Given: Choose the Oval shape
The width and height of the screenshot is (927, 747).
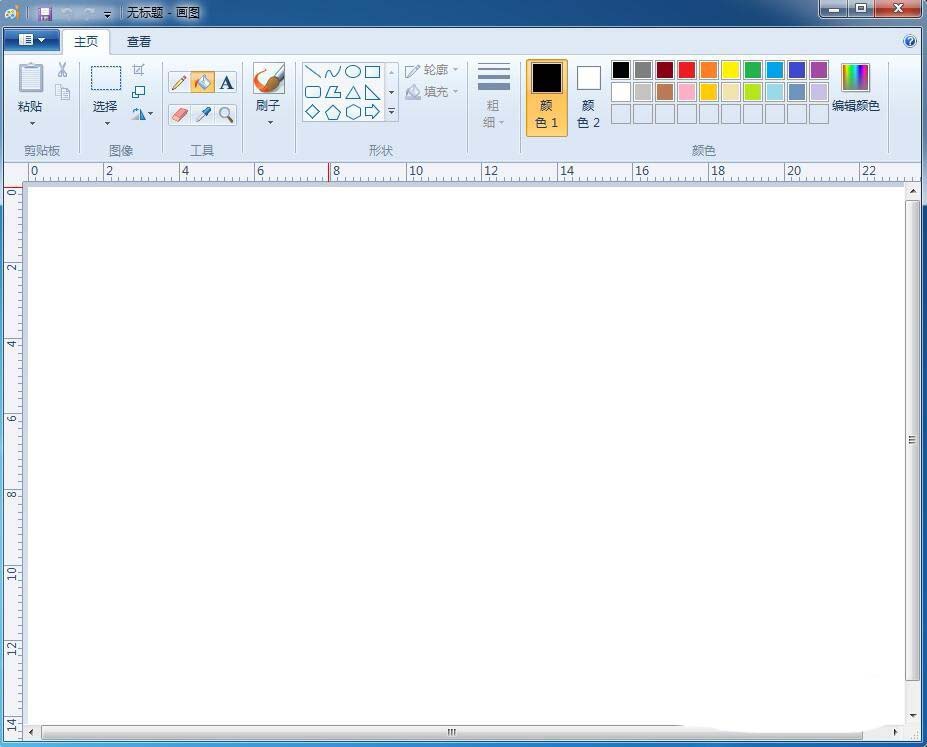Looking at the screenshot, I should point(353,72).
